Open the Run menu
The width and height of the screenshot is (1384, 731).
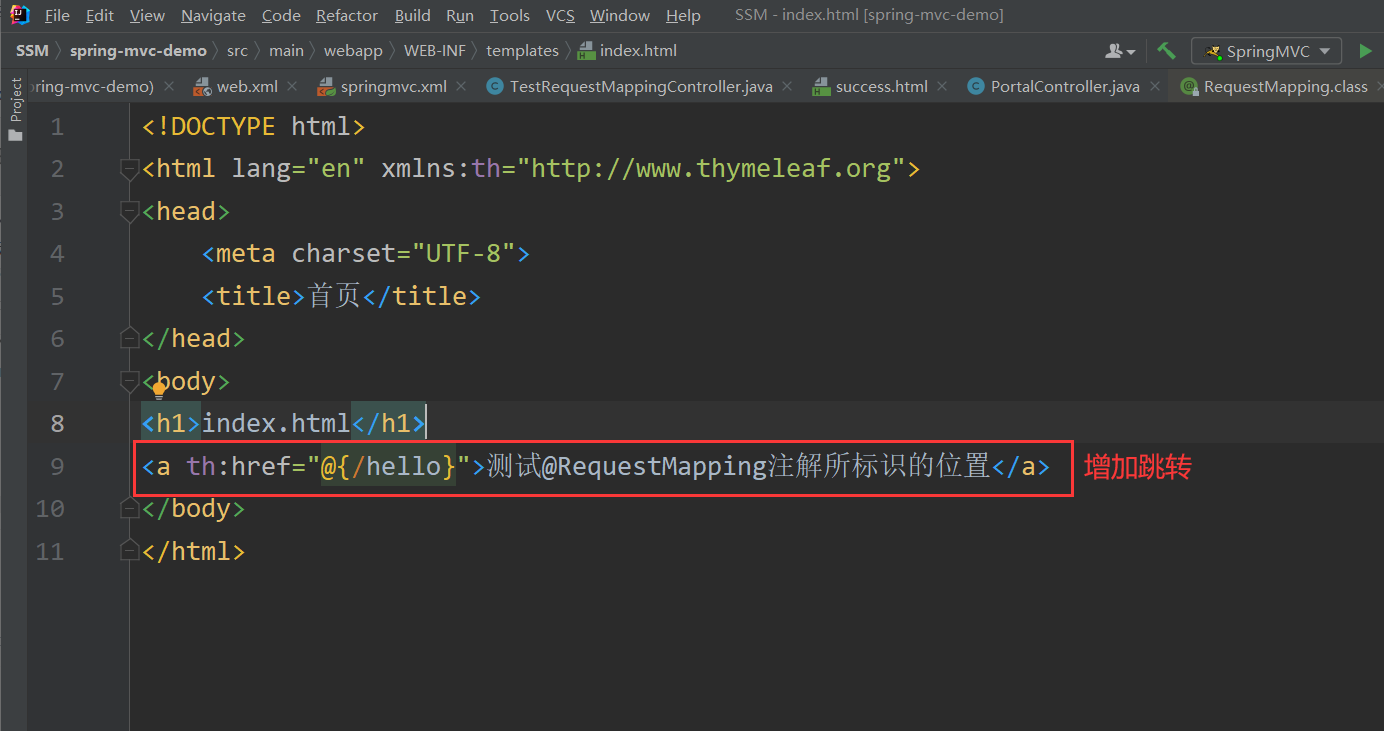460,15
